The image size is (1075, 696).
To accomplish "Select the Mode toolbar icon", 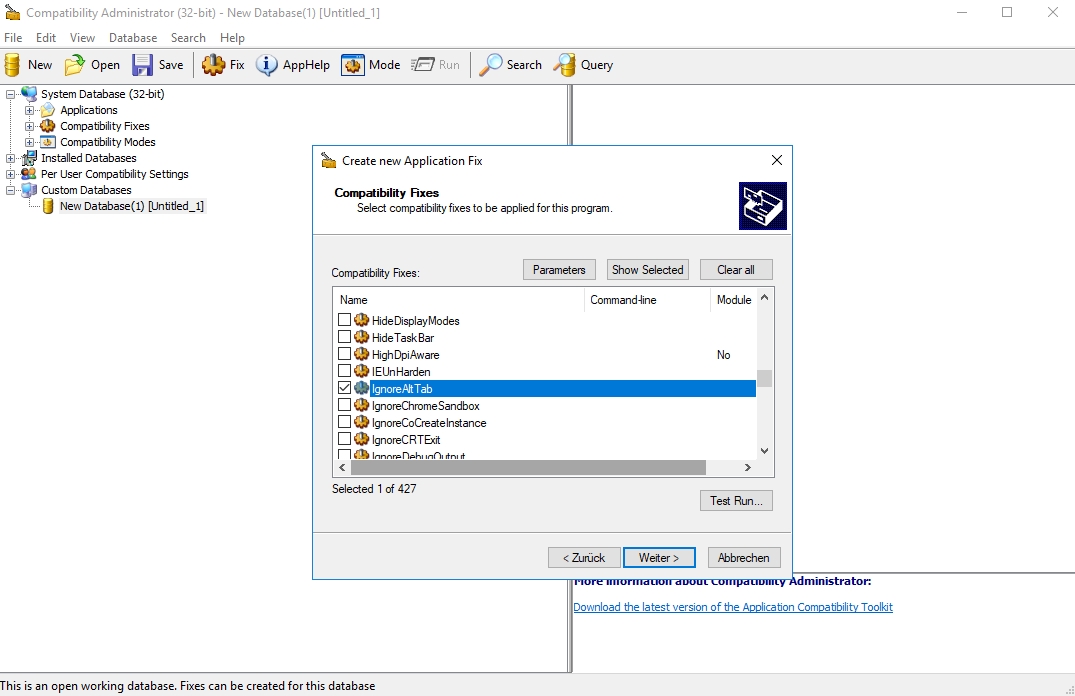I will (352, 65).
